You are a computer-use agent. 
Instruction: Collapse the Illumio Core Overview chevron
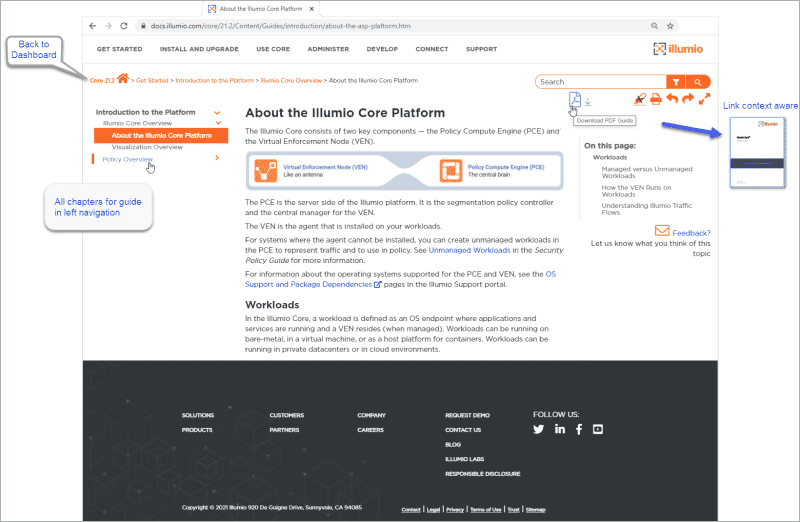pos(218,123)
